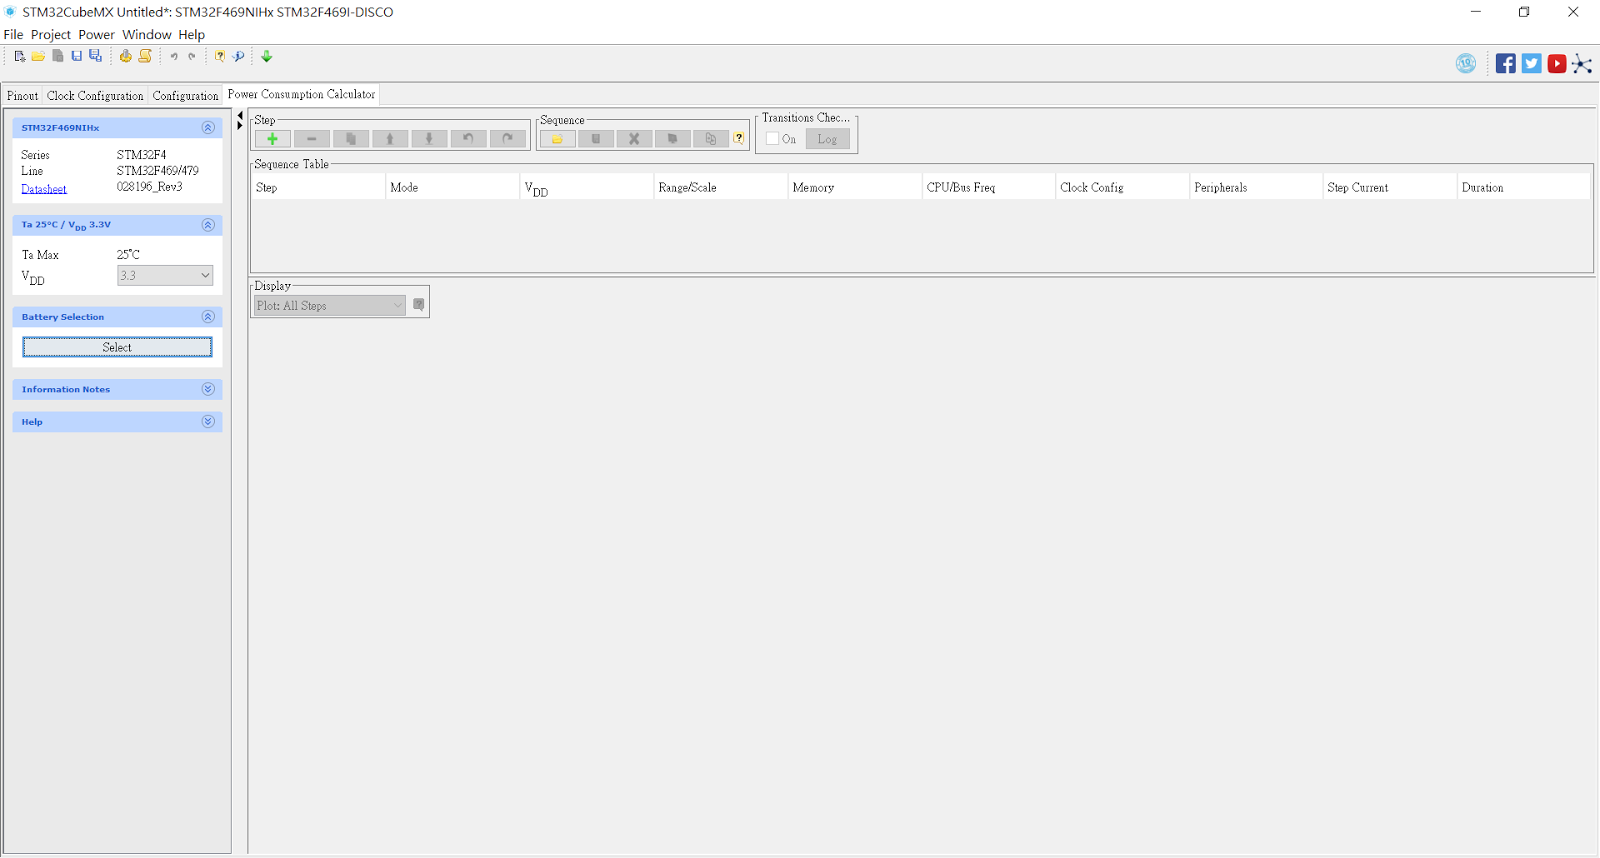Expand the Information Notes panel
Screen dimensions: 1600x858
click(208, 389)
